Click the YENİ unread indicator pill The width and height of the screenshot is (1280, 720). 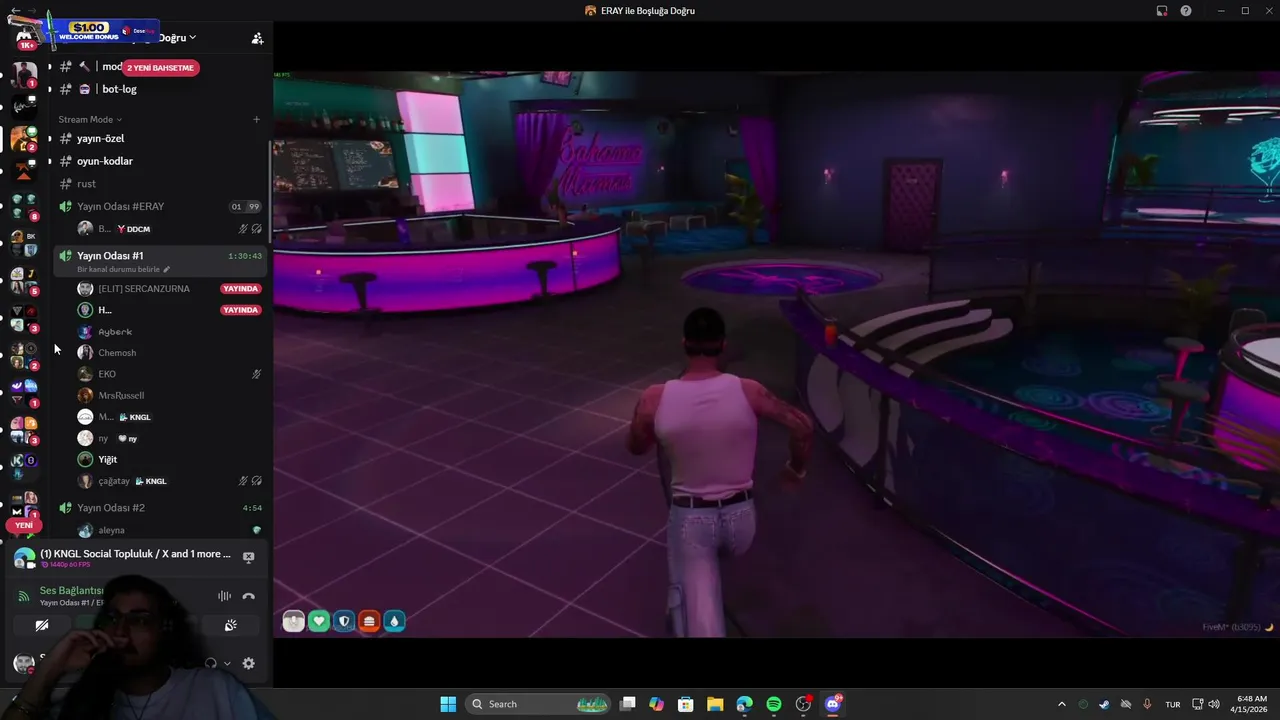pyautogui.click(x=23, y=525)
